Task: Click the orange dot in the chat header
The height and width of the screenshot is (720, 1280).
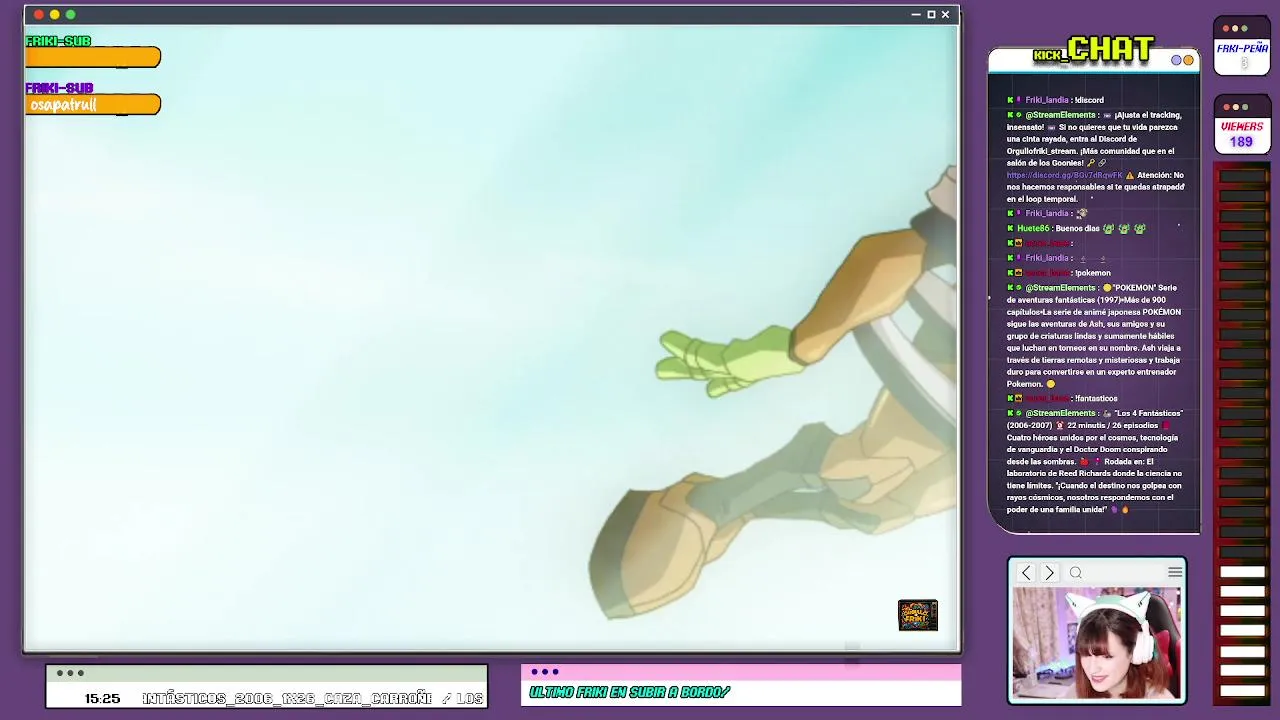Action: pyautogui.click(x=1188, y=60)
